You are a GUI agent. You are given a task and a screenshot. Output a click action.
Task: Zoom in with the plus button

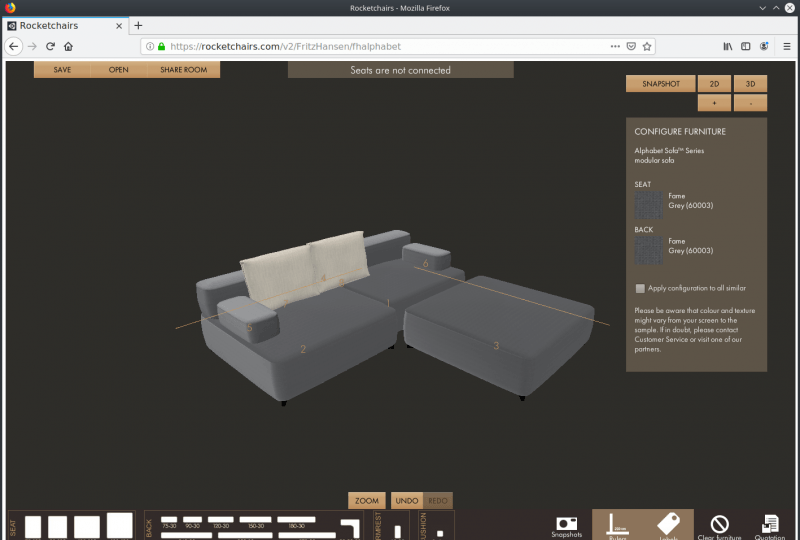point(714,103)
